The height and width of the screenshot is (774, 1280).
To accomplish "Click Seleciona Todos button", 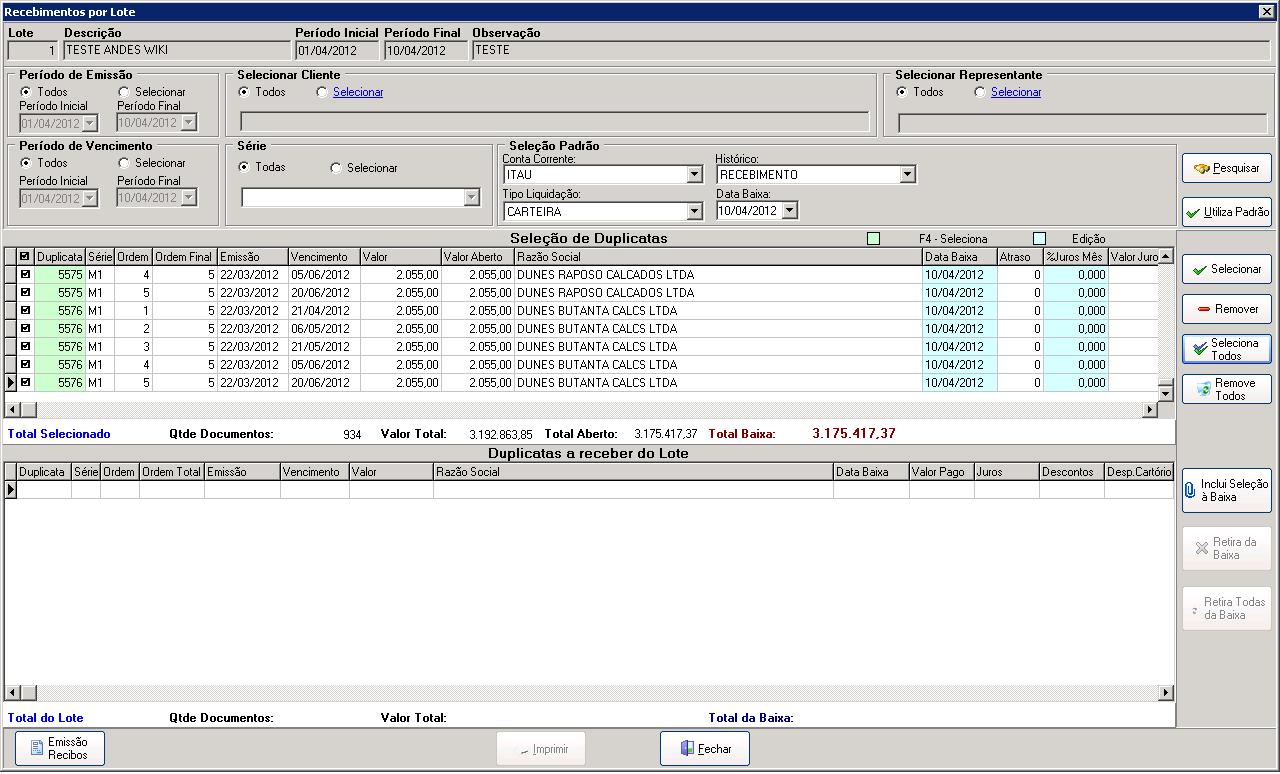I will point(1226,349).
